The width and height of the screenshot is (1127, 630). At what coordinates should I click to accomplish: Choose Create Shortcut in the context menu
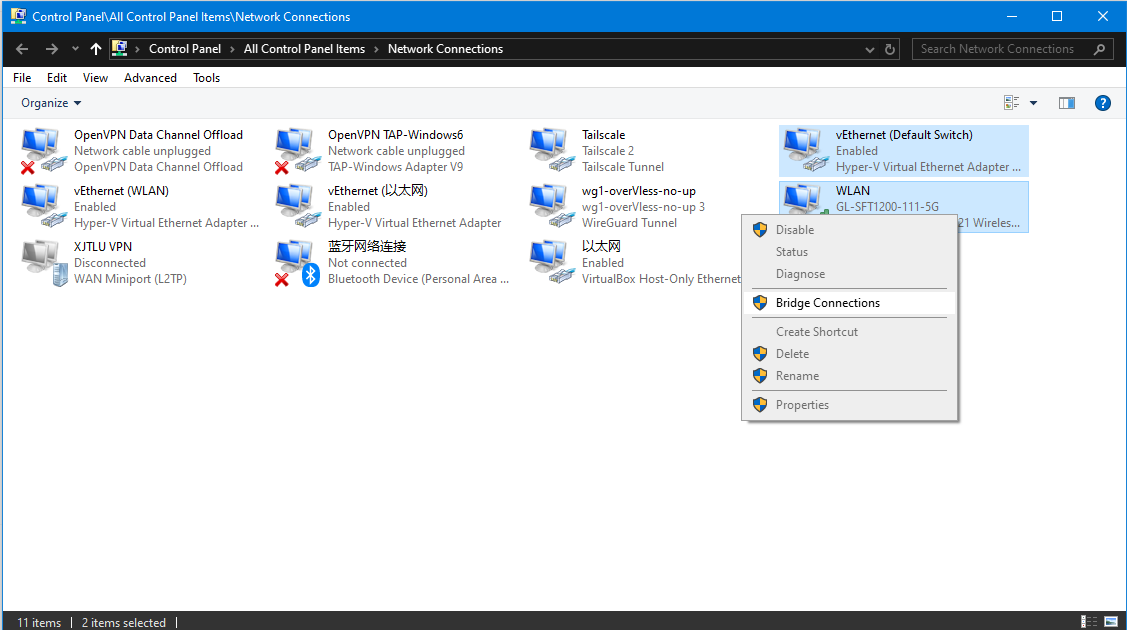[x=850, y=332]
